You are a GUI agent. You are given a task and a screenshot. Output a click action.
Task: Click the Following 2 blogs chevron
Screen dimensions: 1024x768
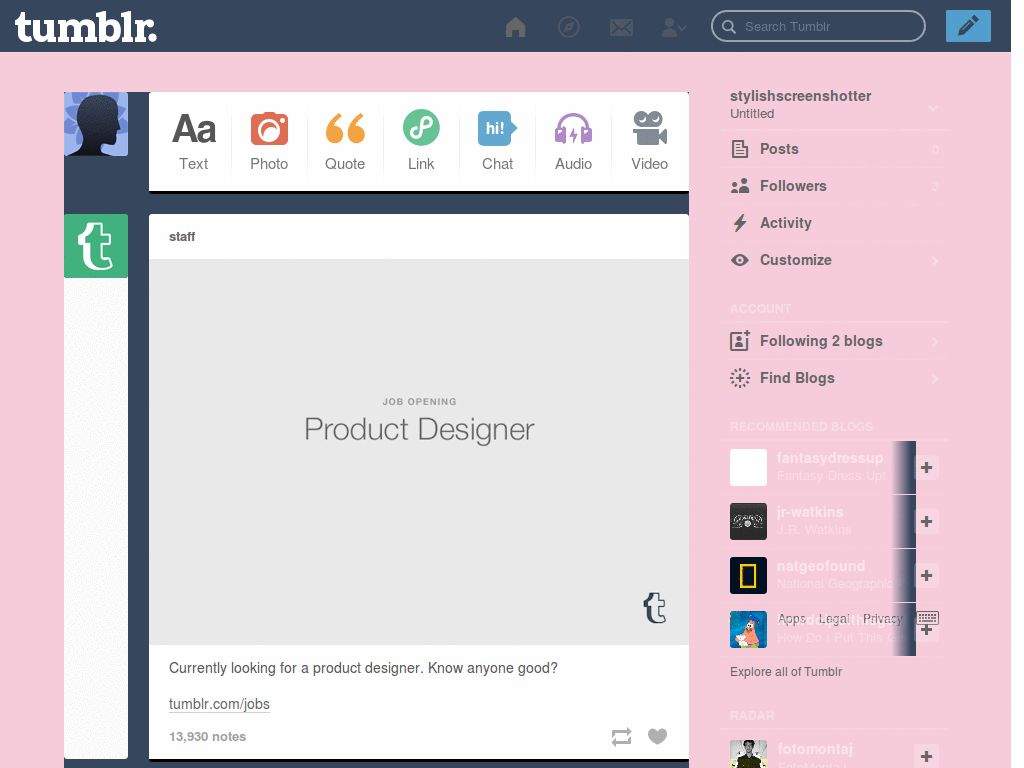pos(935,342)
